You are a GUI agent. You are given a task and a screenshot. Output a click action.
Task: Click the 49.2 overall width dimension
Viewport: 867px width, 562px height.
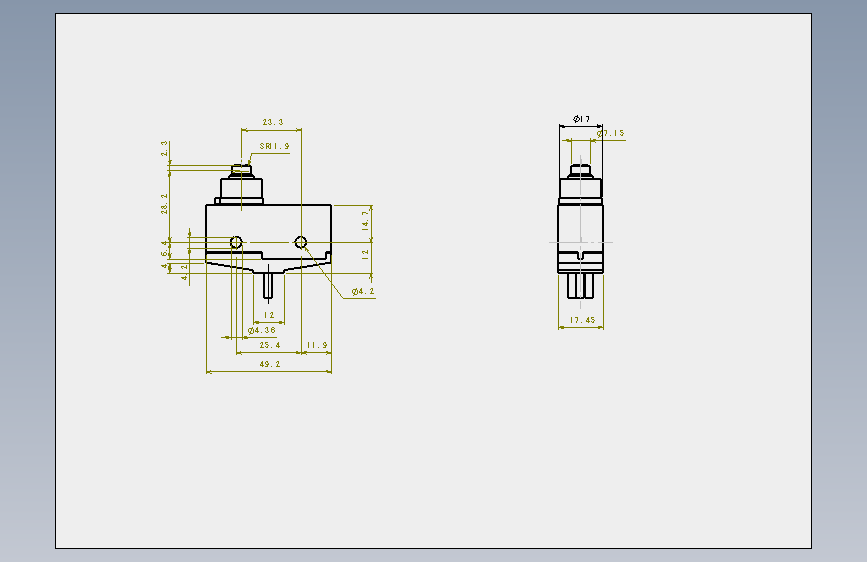270,364
